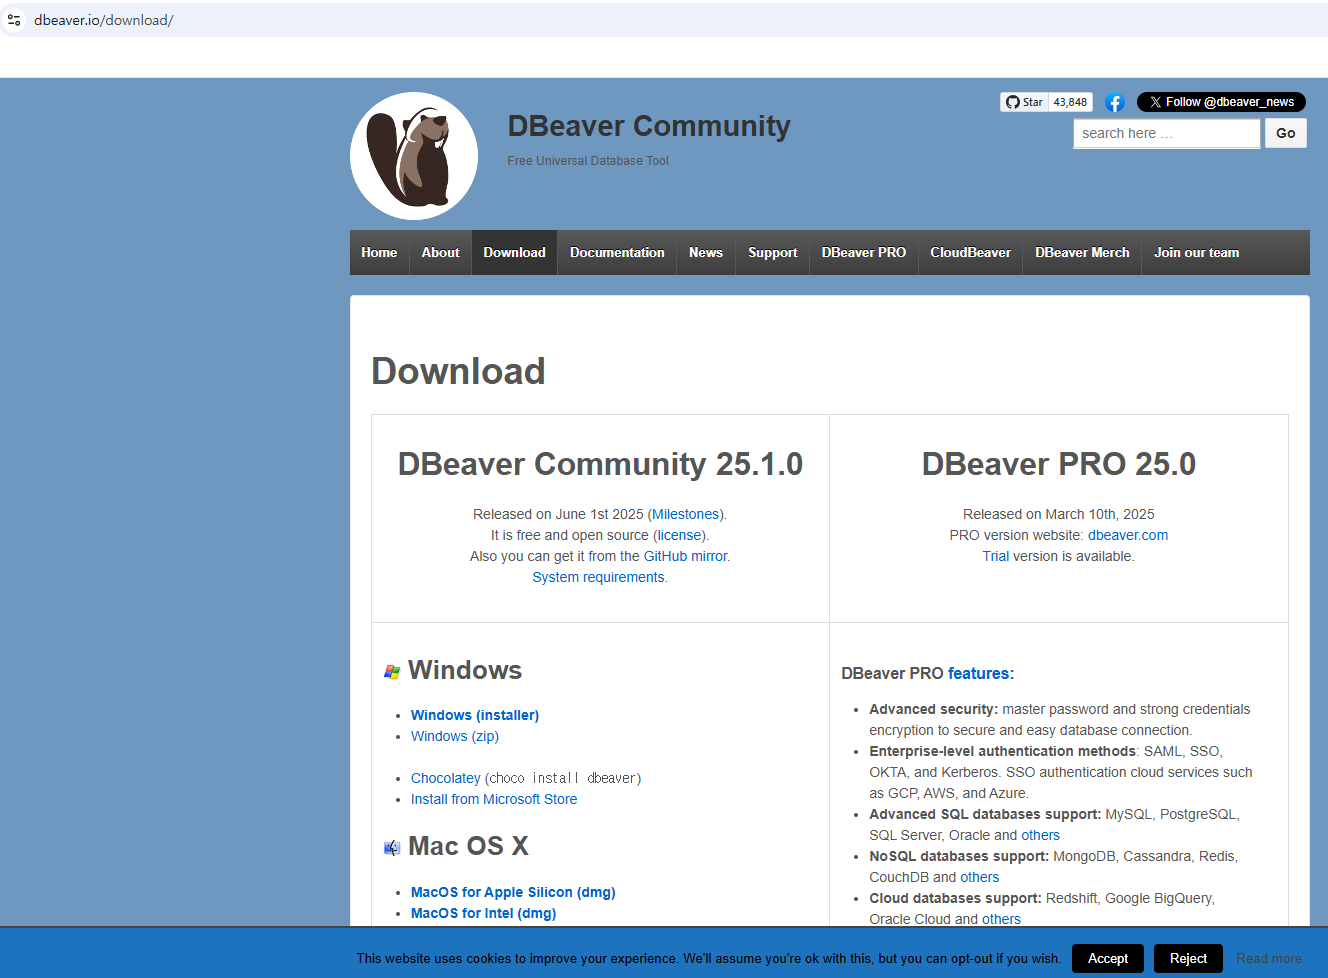The height and width of the screenshot is (978, 1328).
Task: Click 'NoSQL databases support:' bullet text
Action: (959, 856)
